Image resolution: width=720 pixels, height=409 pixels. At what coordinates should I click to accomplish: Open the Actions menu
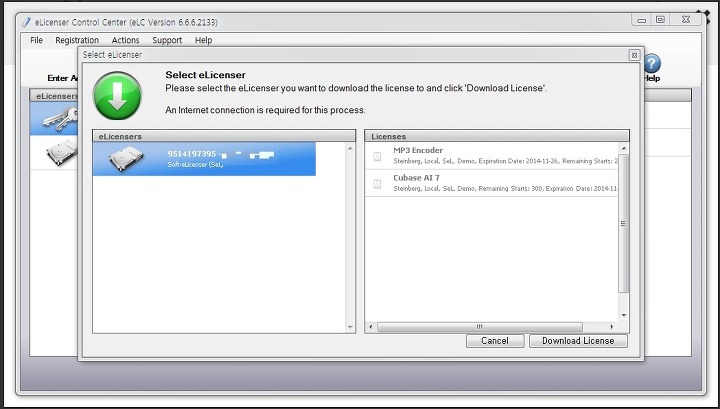point(125,40)
